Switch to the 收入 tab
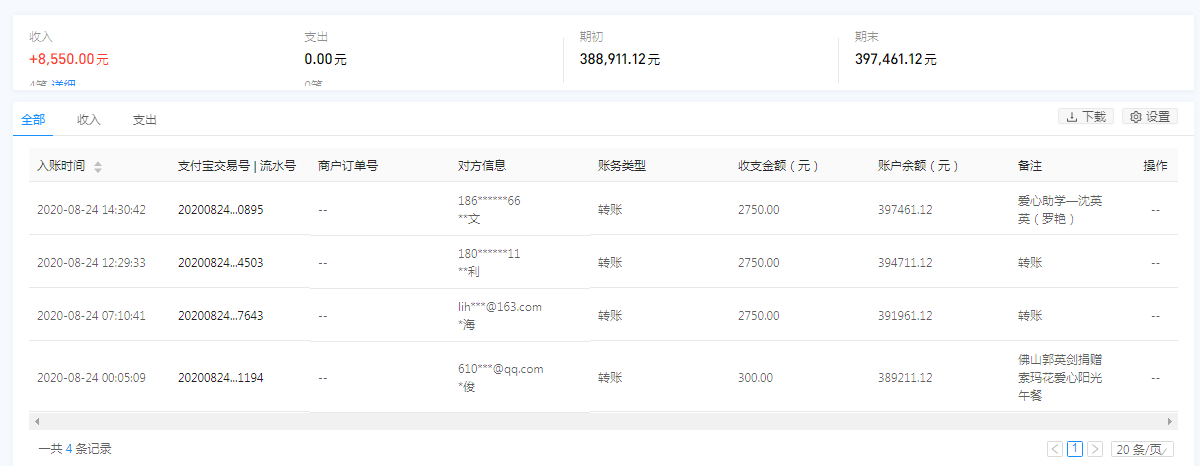The image size is (1200, 466). click(89, 120)
